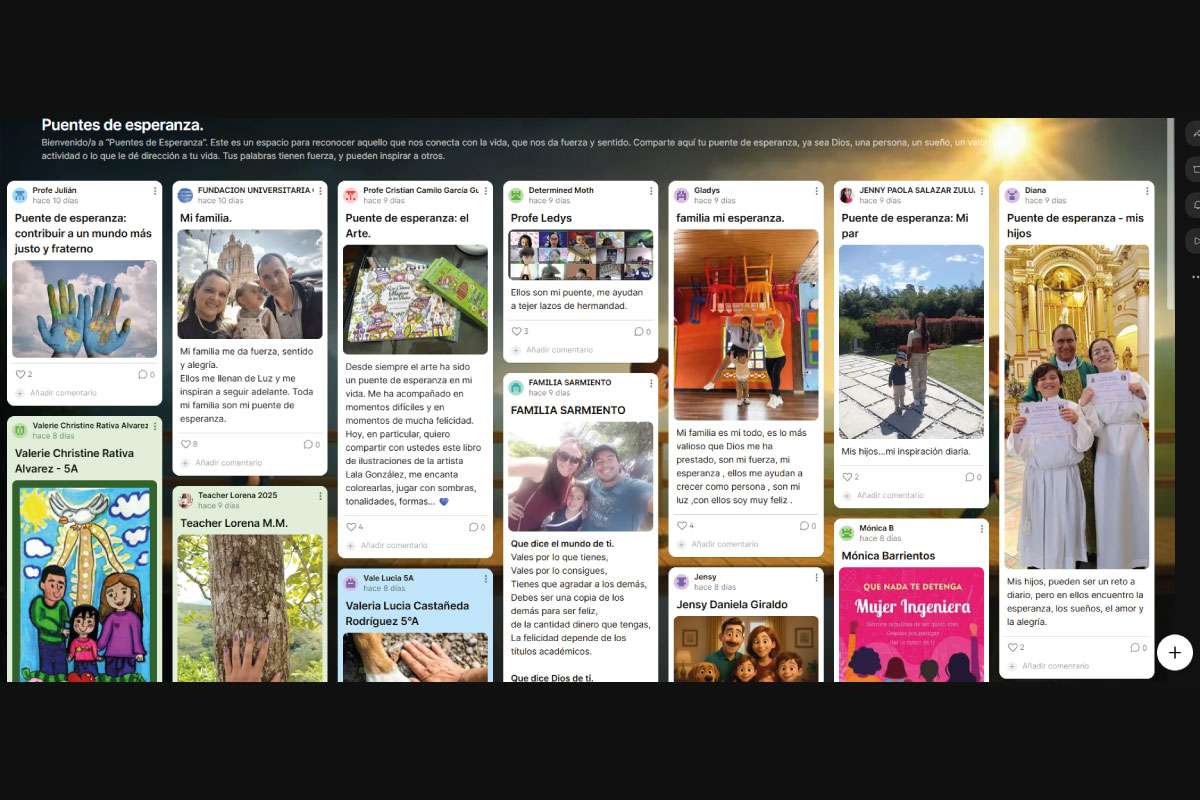
Task: Open the painted hands globe image
Action: [84, 309]
